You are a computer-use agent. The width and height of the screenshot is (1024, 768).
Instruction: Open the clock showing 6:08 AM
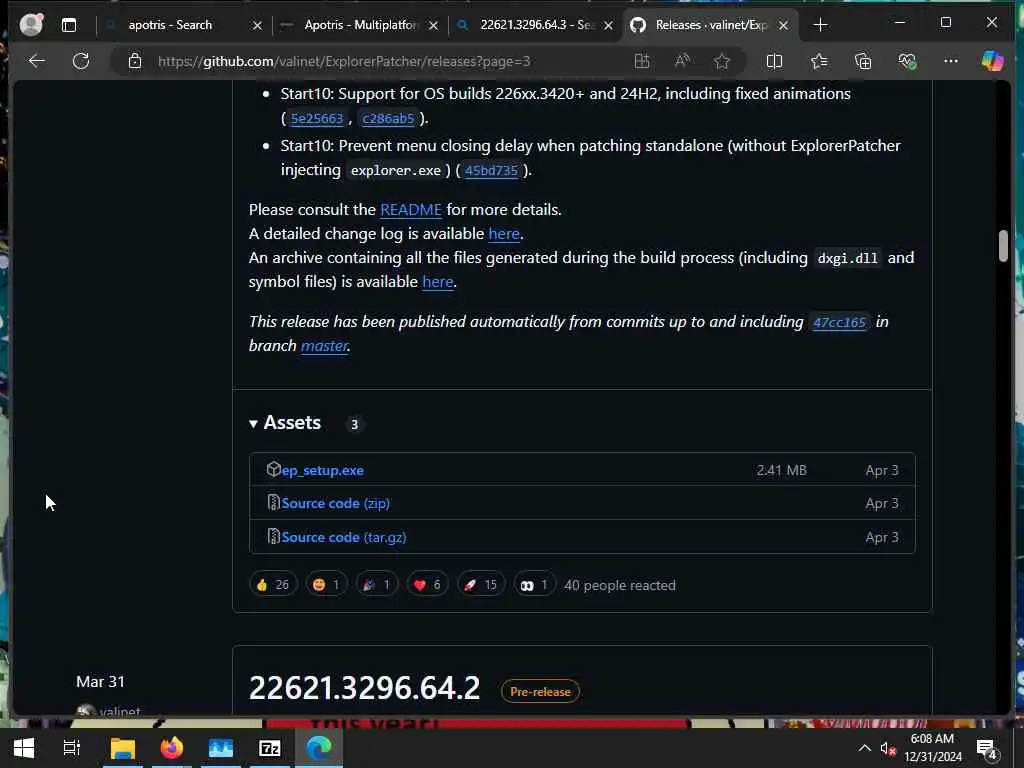(933, 748)
